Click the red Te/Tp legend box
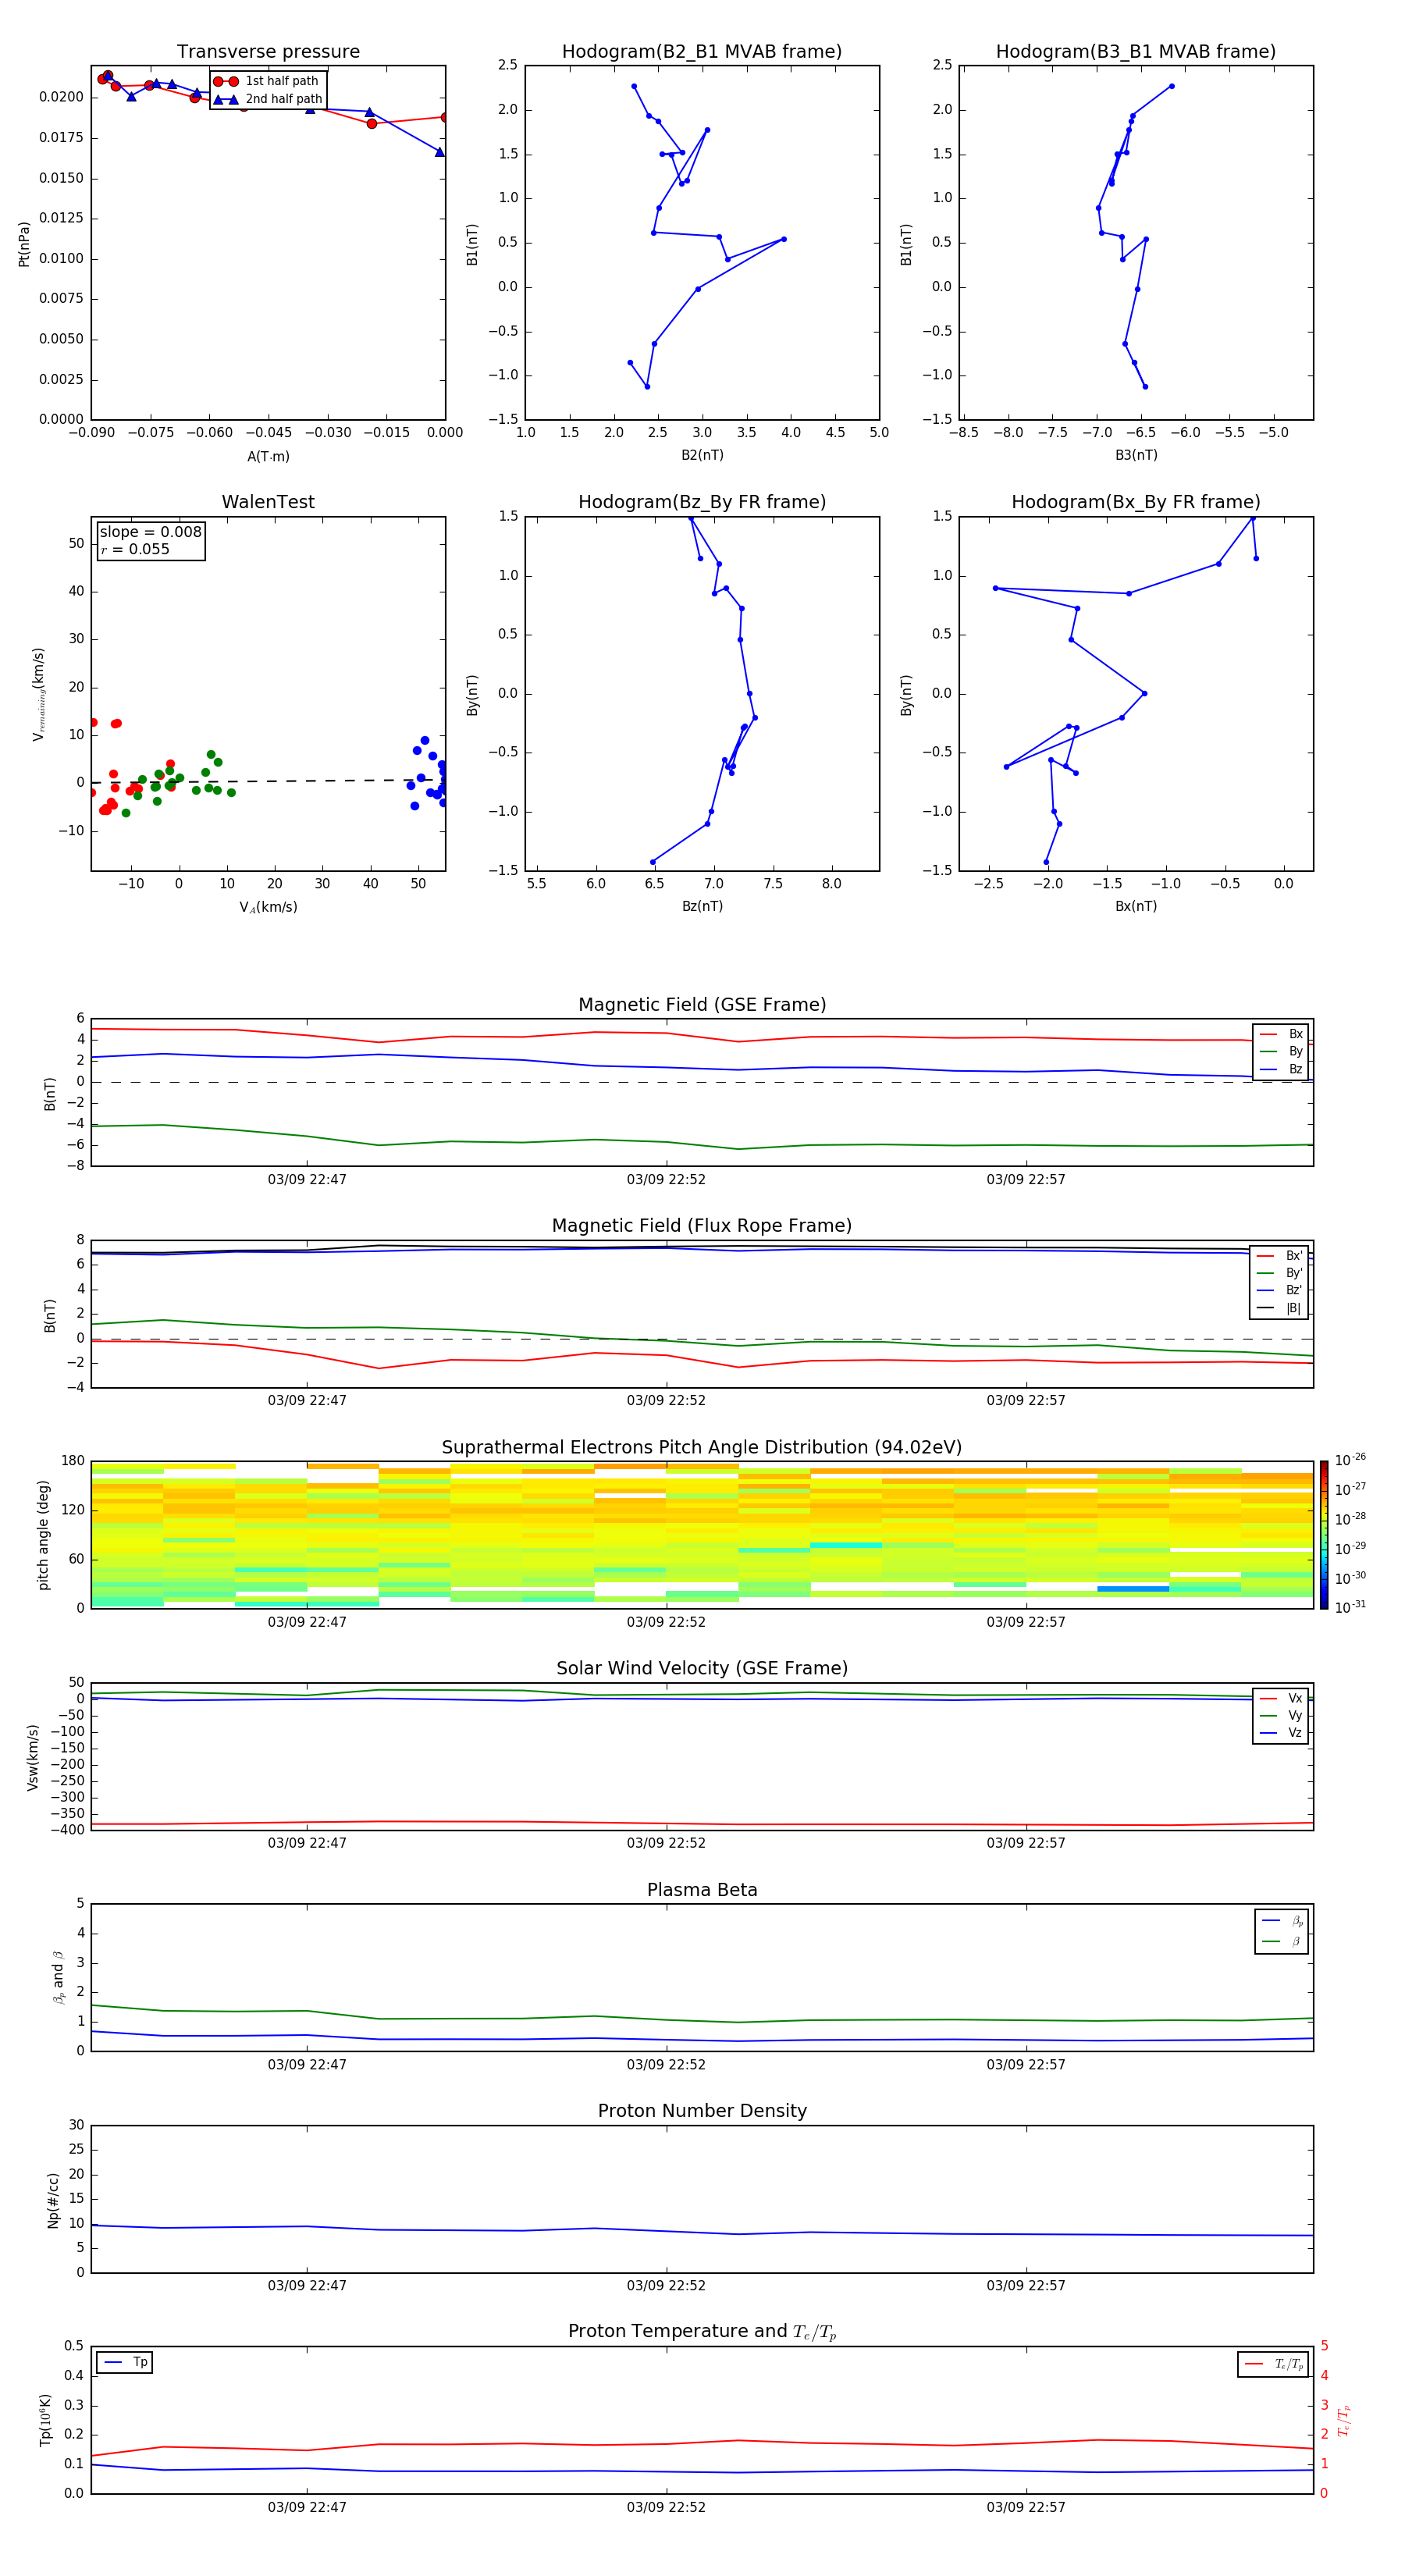 [1272, 2364]
